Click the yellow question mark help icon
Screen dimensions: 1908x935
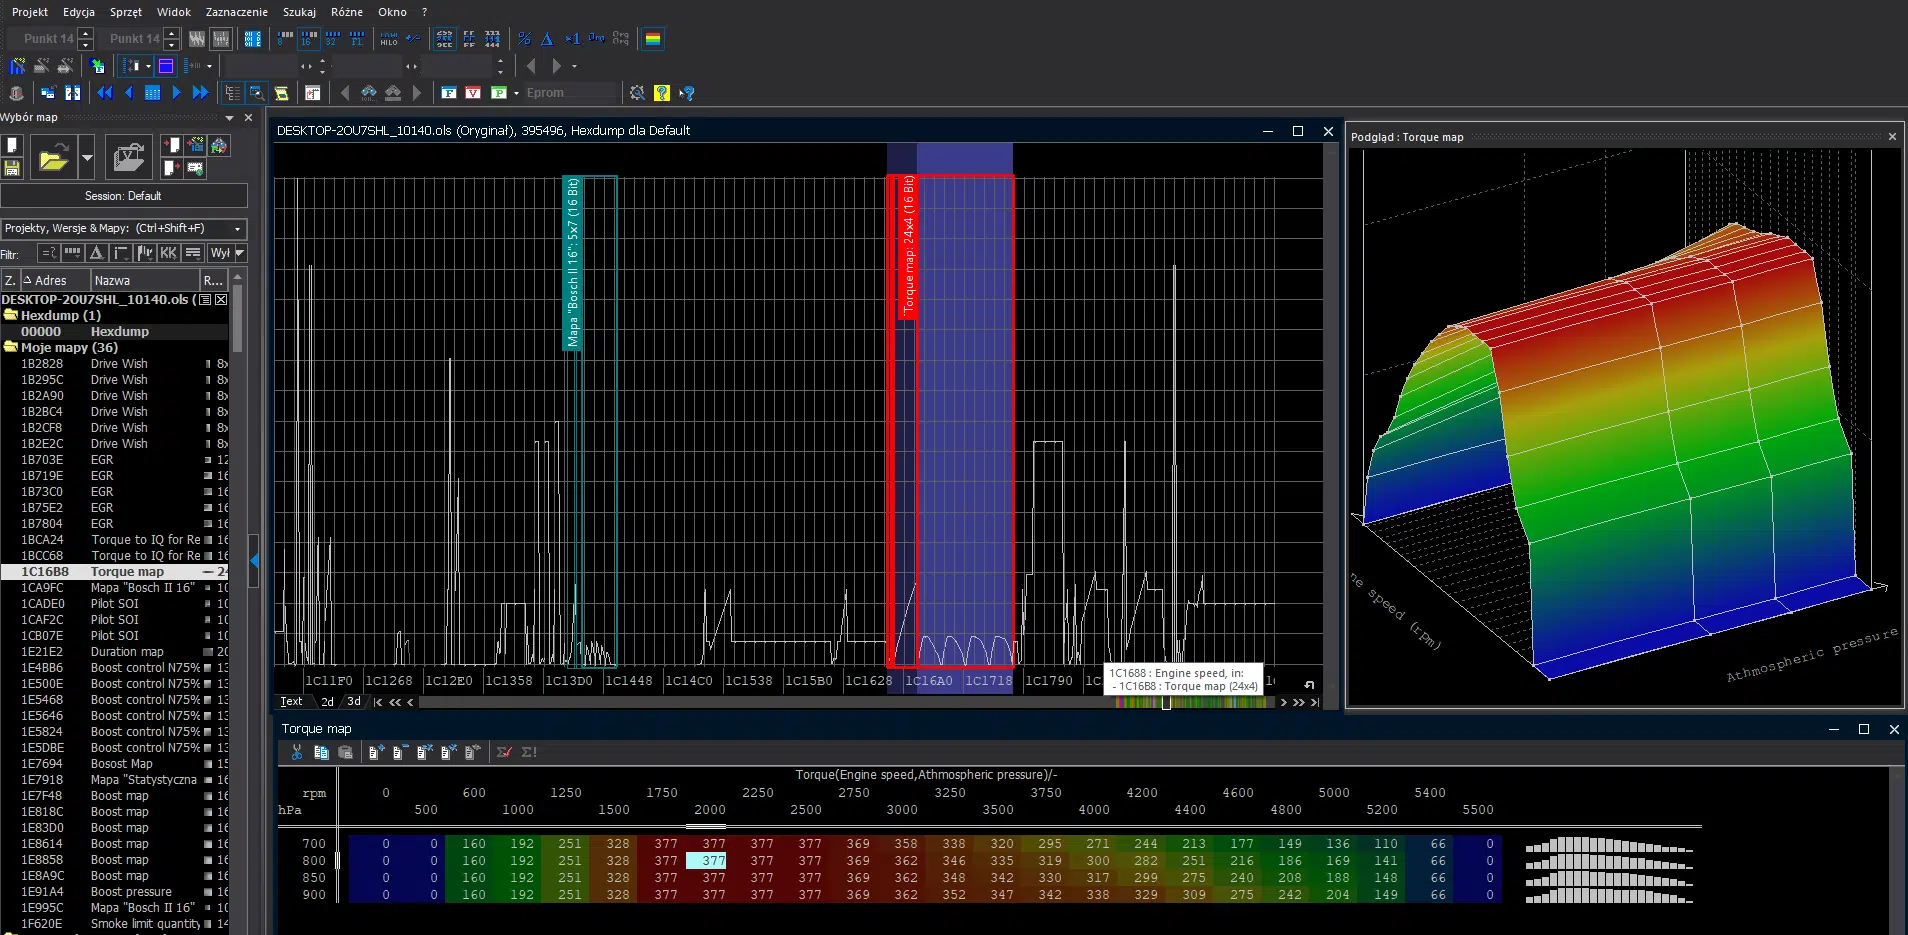[x=661, y=93]
